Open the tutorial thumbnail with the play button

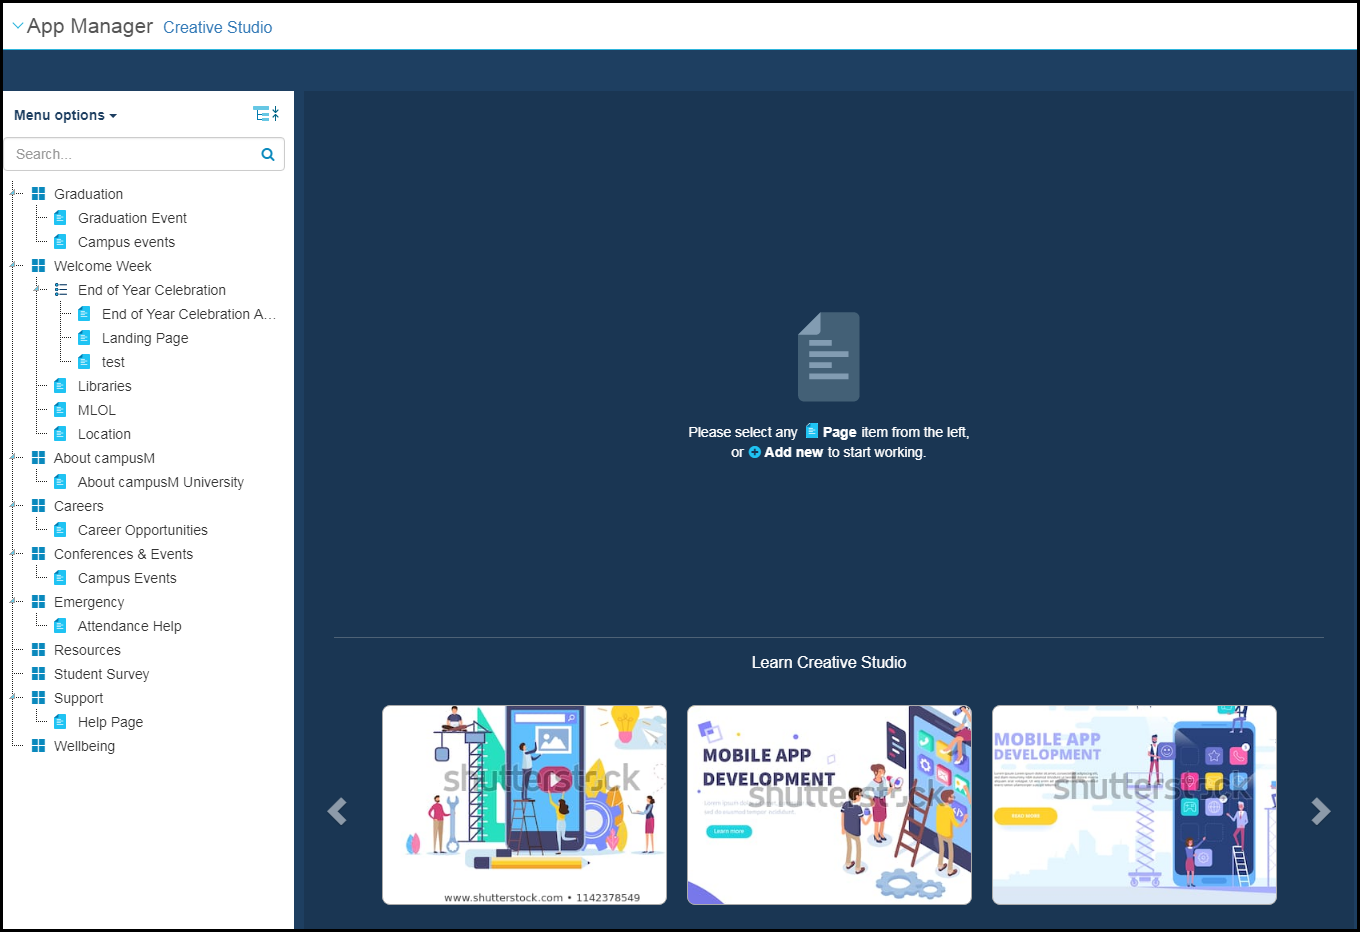[524, 805]
